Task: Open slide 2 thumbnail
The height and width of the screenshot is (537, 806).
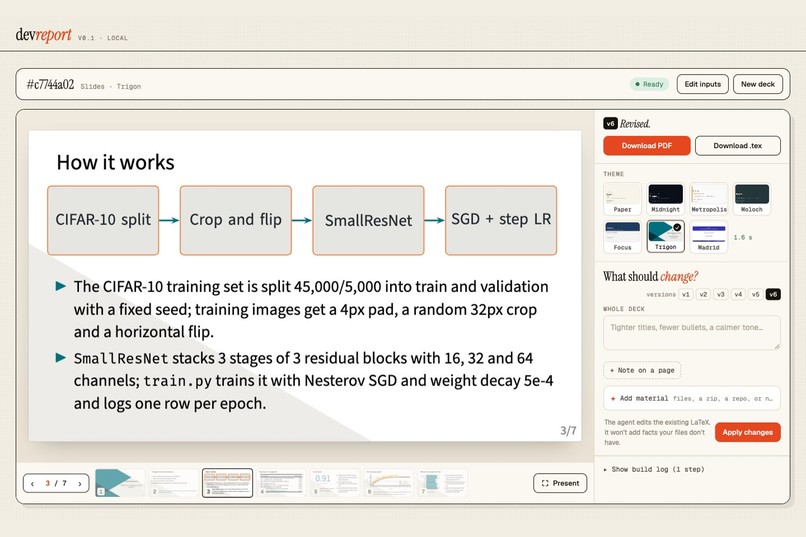Action: [x=174, y=483]
